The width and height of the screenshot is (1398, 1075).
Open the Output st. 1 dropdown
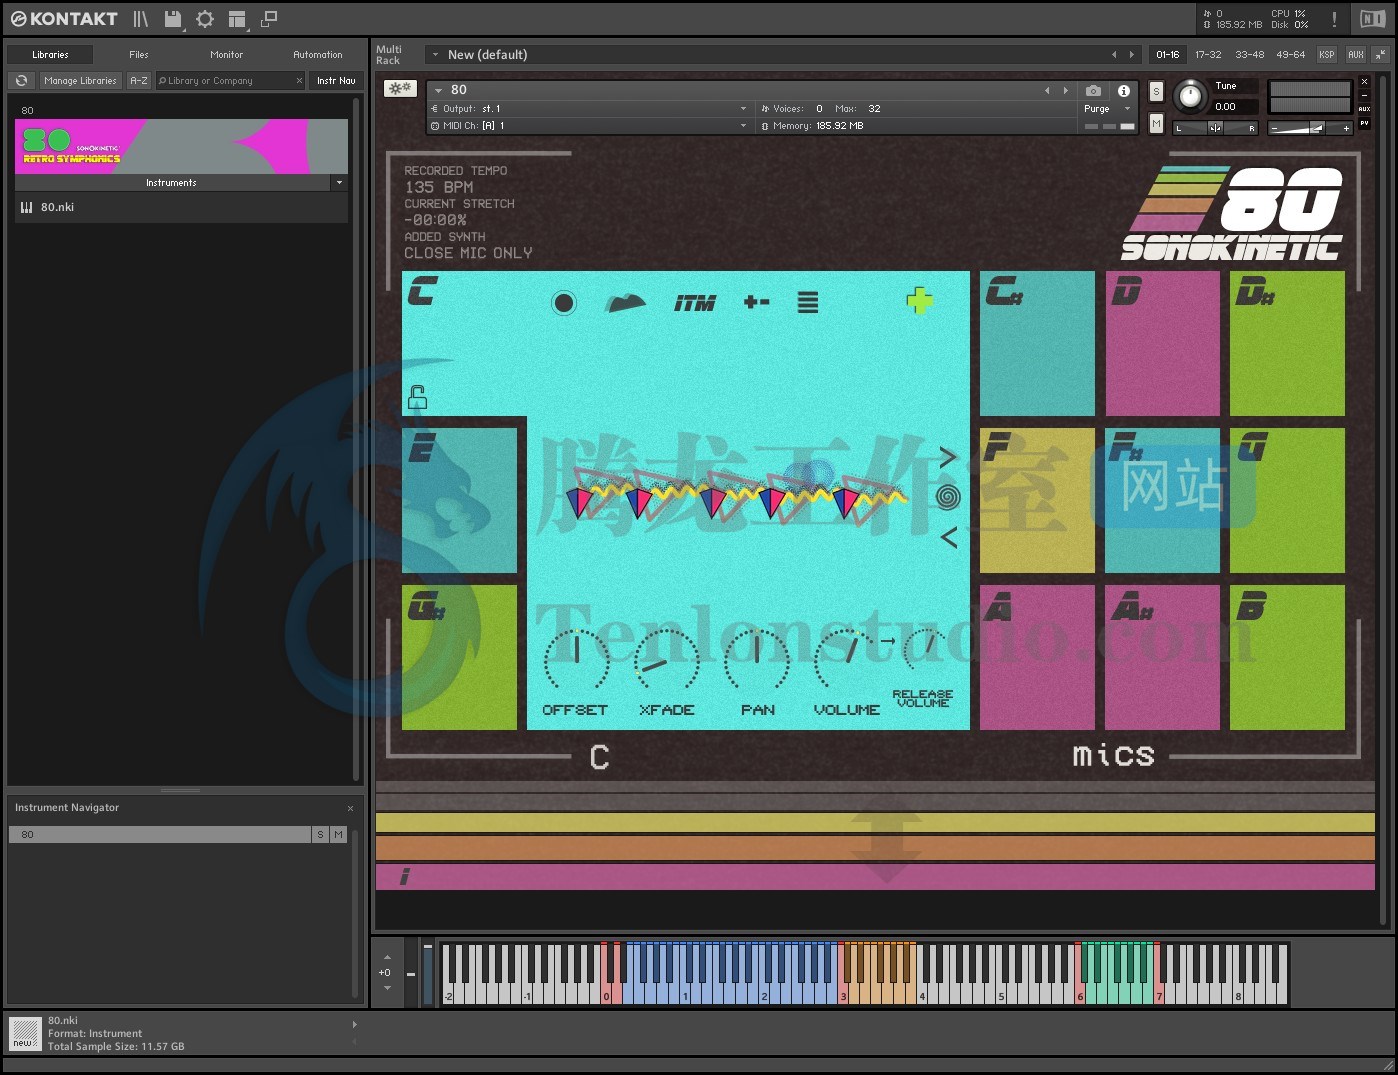tap(588, 109)
